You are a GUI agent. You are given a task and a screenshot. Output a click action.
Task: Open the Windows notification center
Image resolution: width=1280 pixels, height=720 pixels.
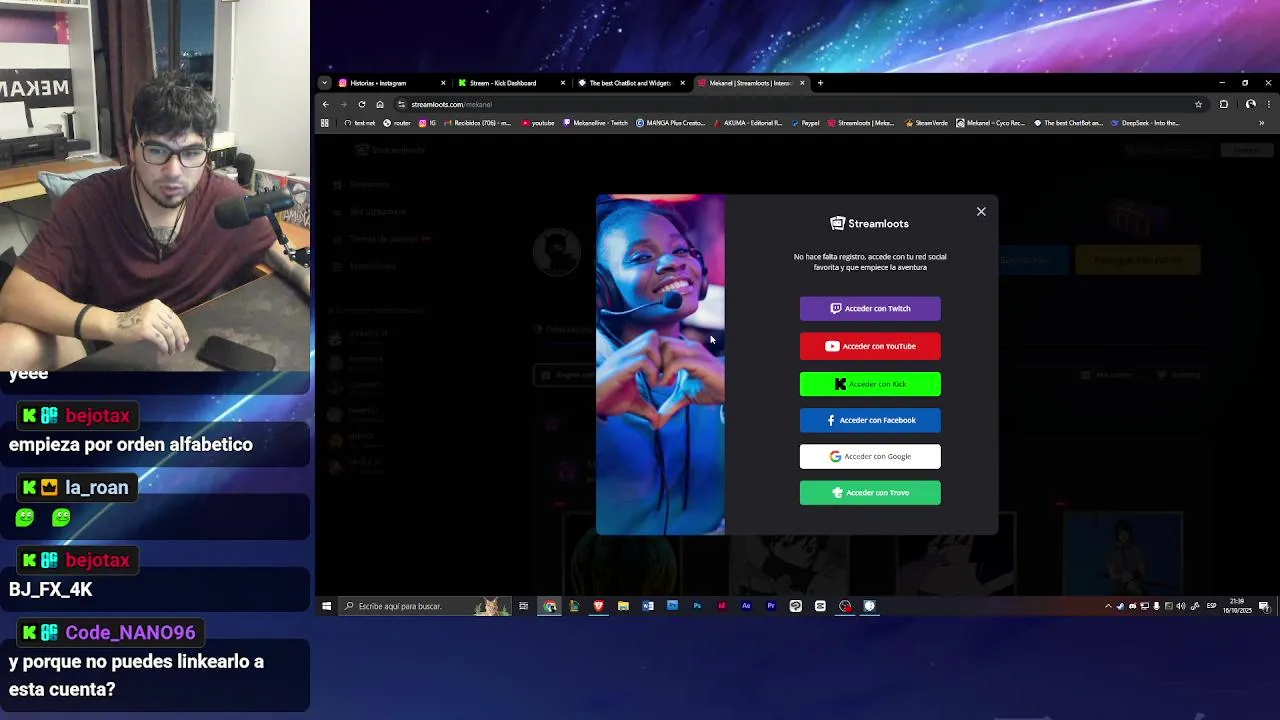[1265, 606]
